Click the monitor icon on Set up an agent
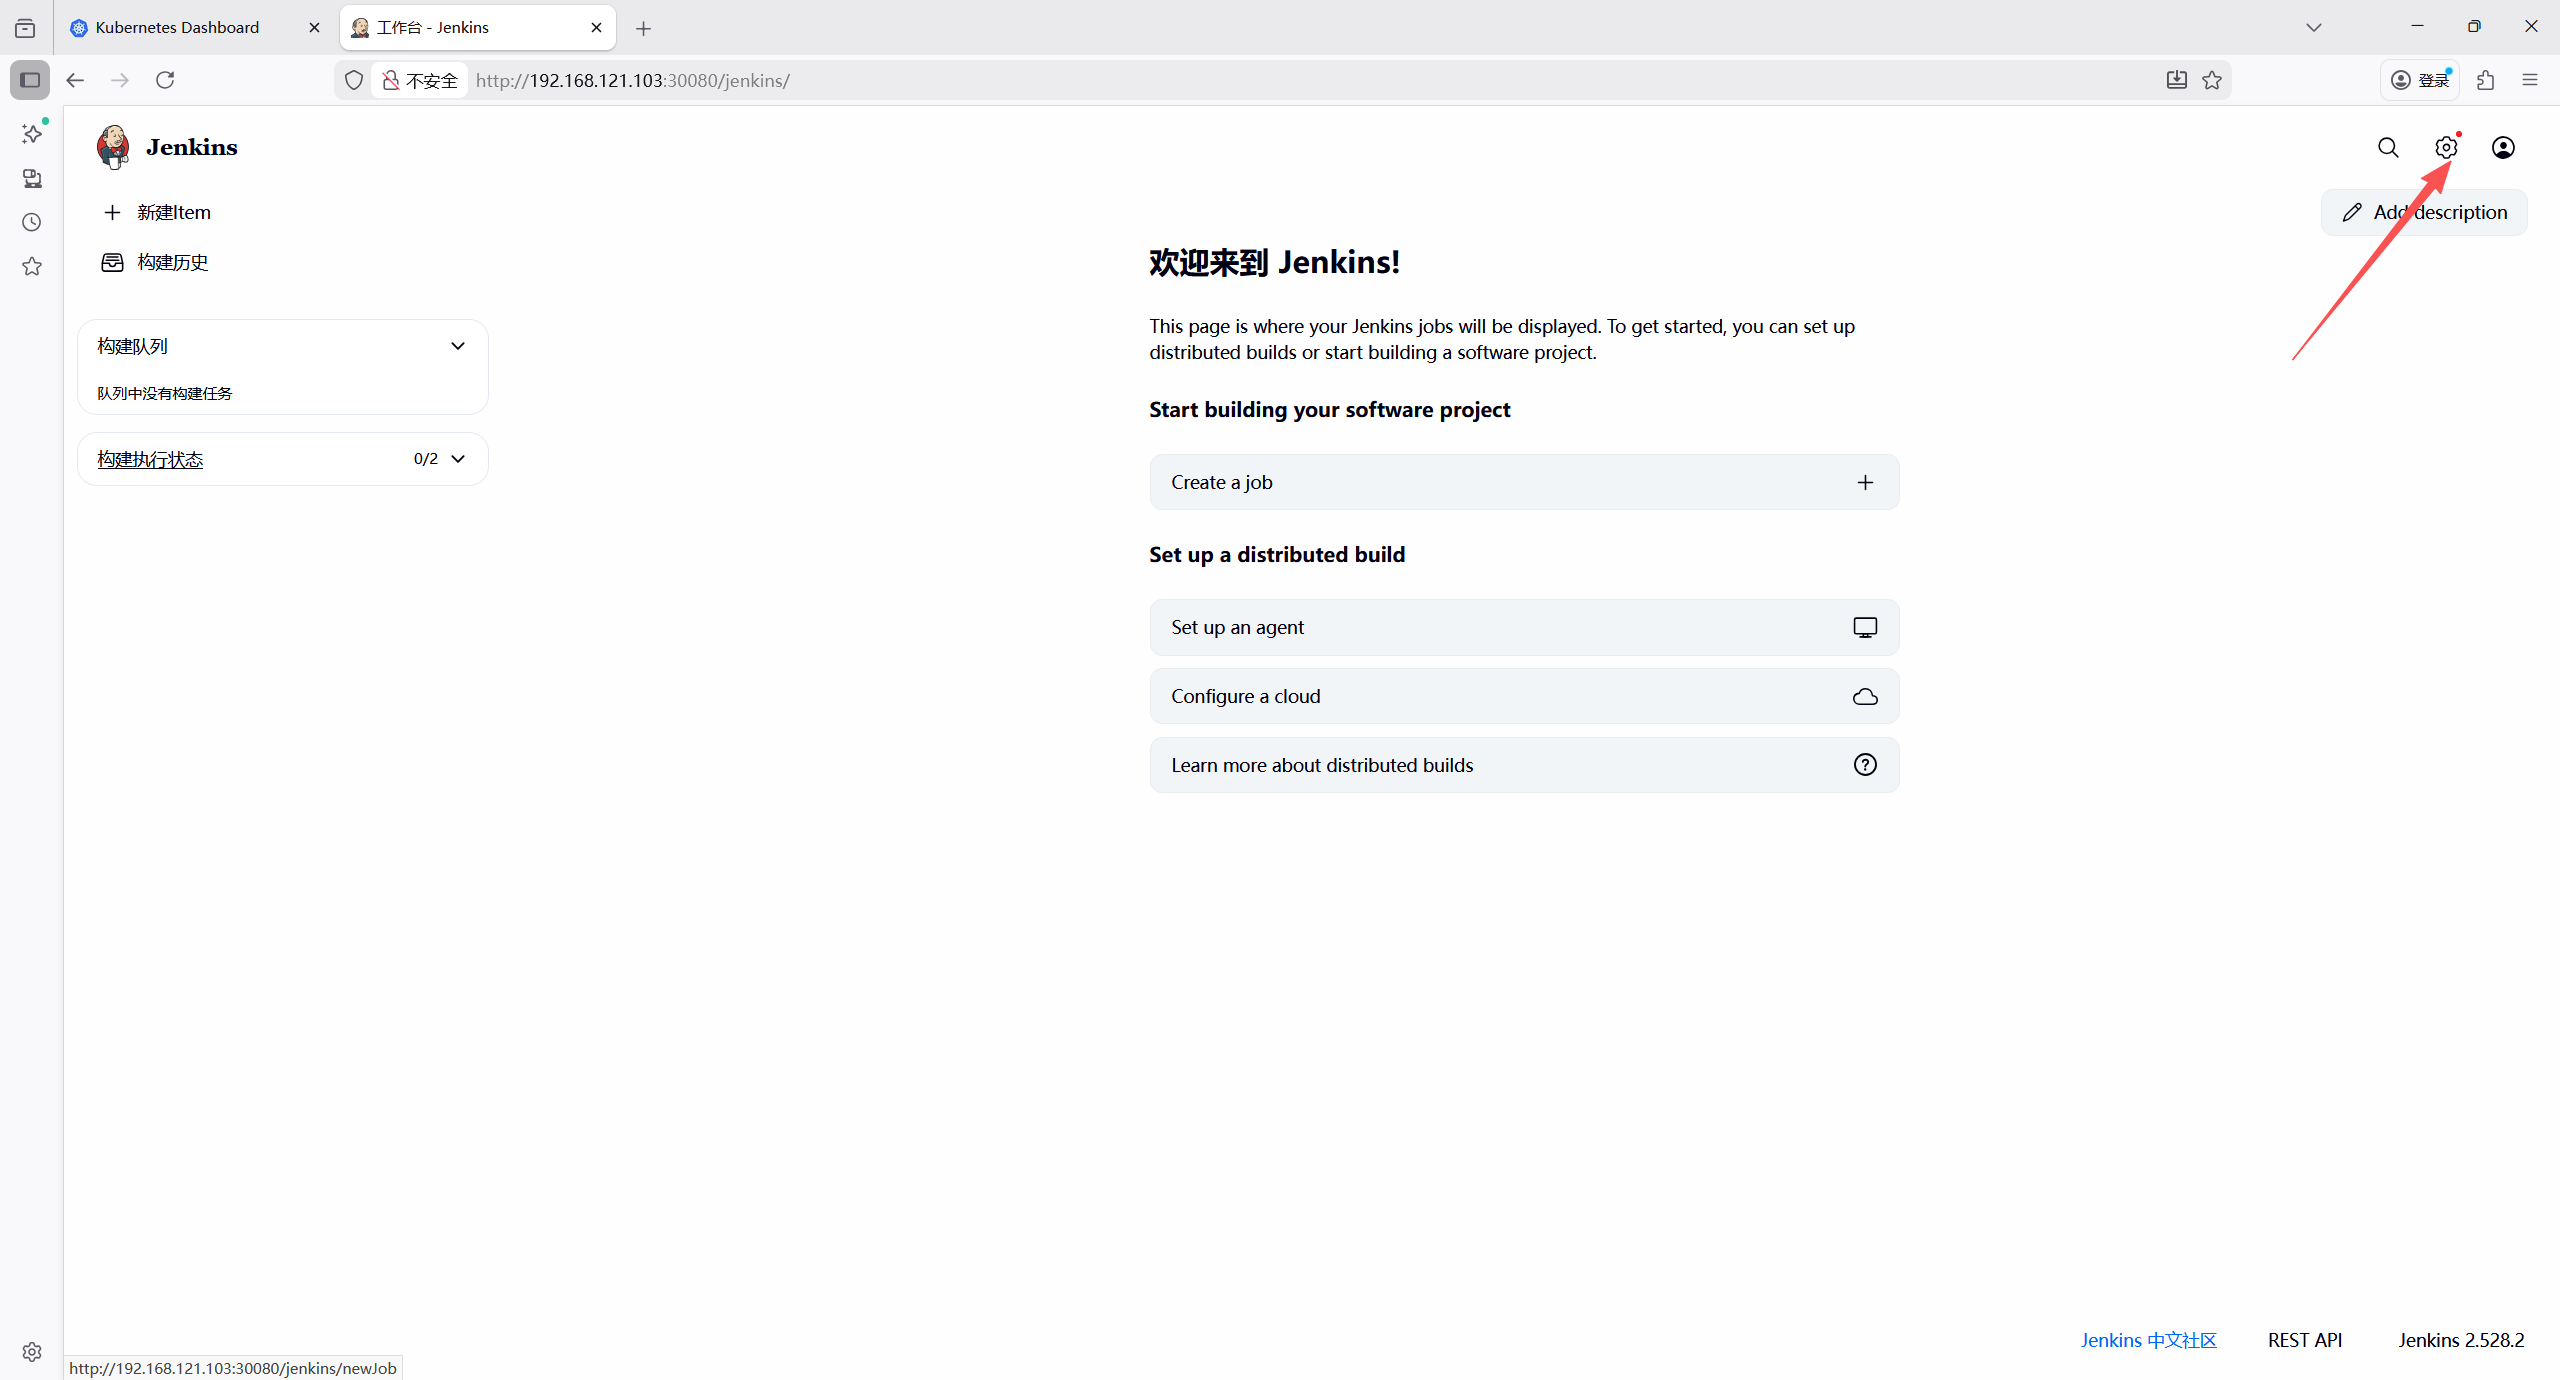This screenshot has width=2560, height=1380. tap(1865, 628)
